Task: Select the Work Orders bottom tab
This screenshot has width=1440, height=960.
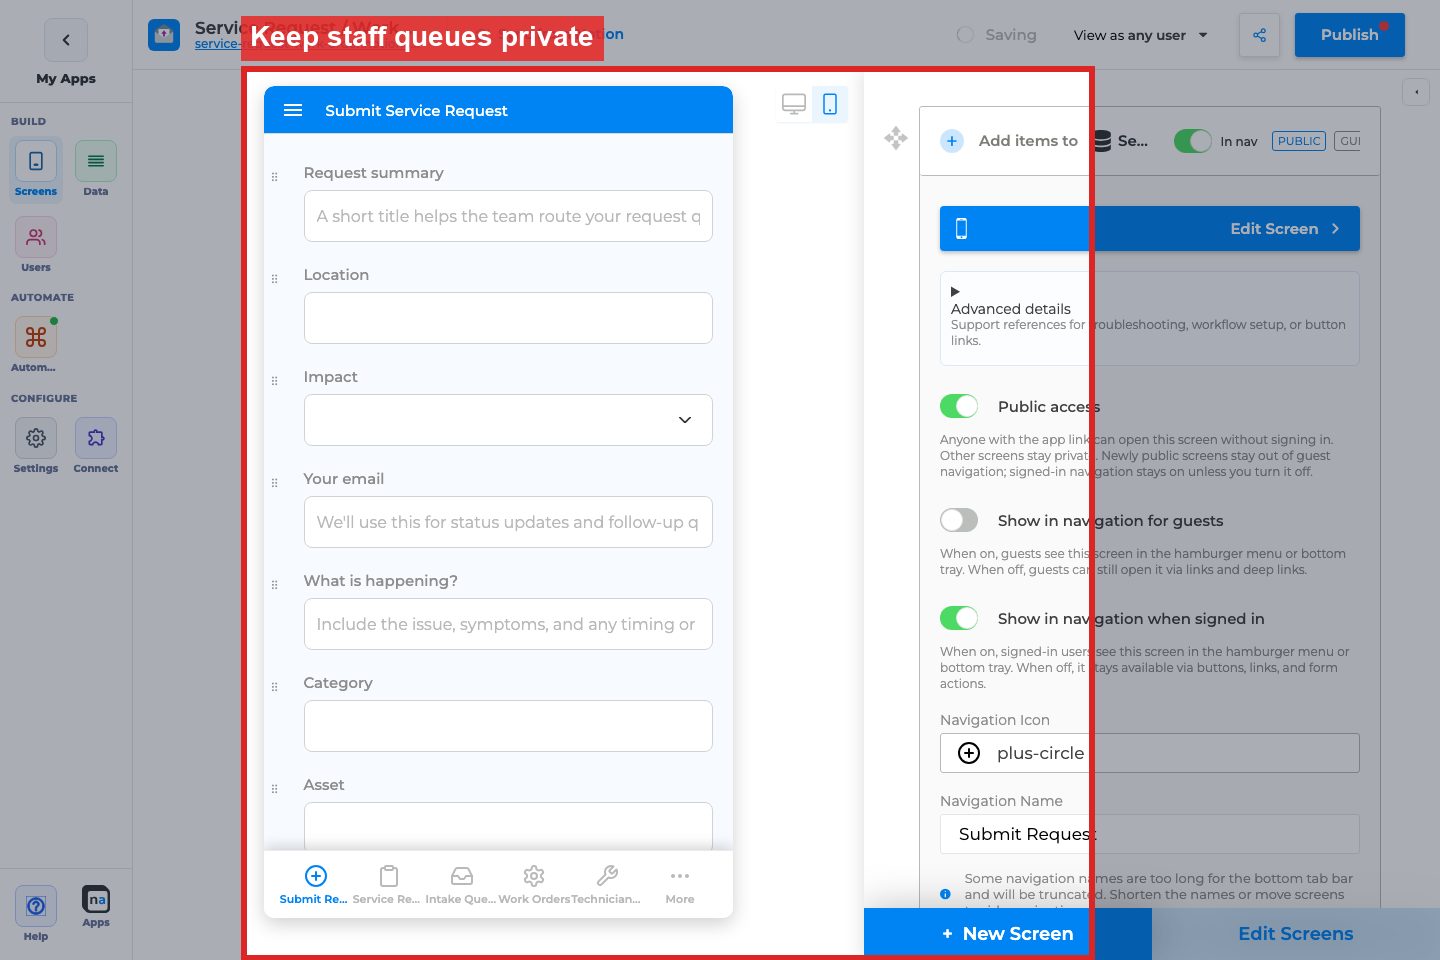Action: (534, 884)
